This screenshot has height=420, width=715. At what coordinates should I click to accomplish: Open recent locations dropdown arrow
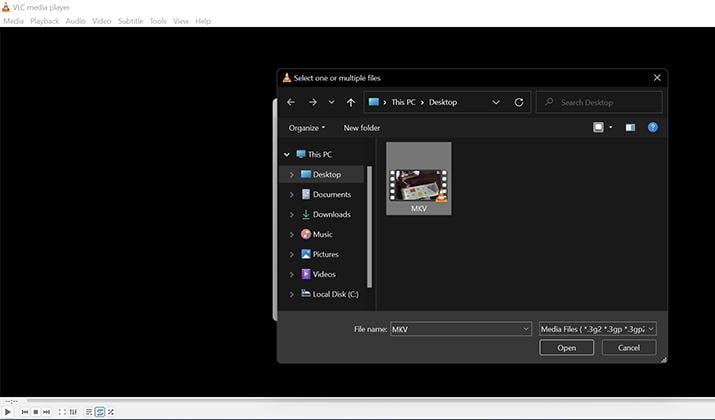point(332,102)
